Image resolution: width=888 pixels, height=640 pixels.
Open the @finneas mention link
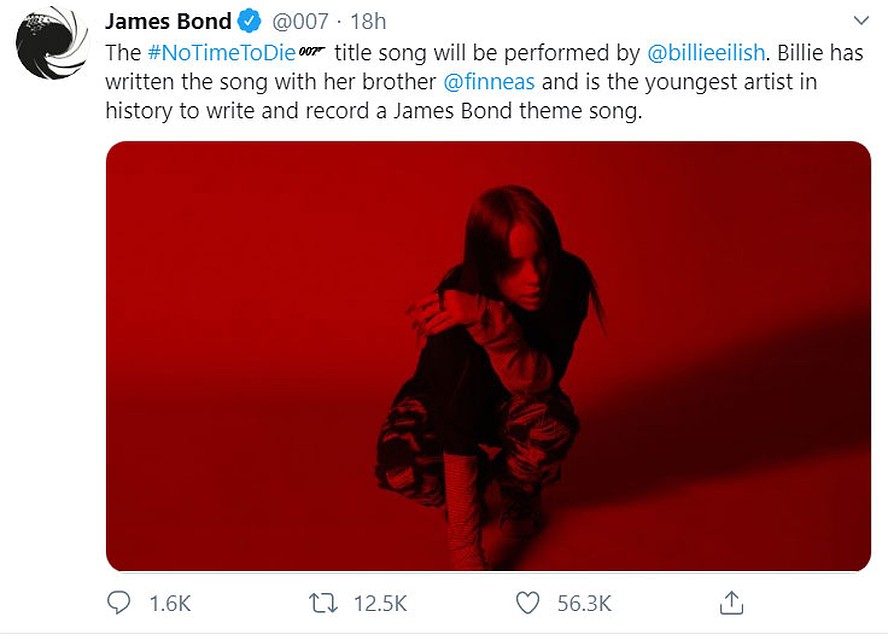pyautogui.click(x=489, y=82)
